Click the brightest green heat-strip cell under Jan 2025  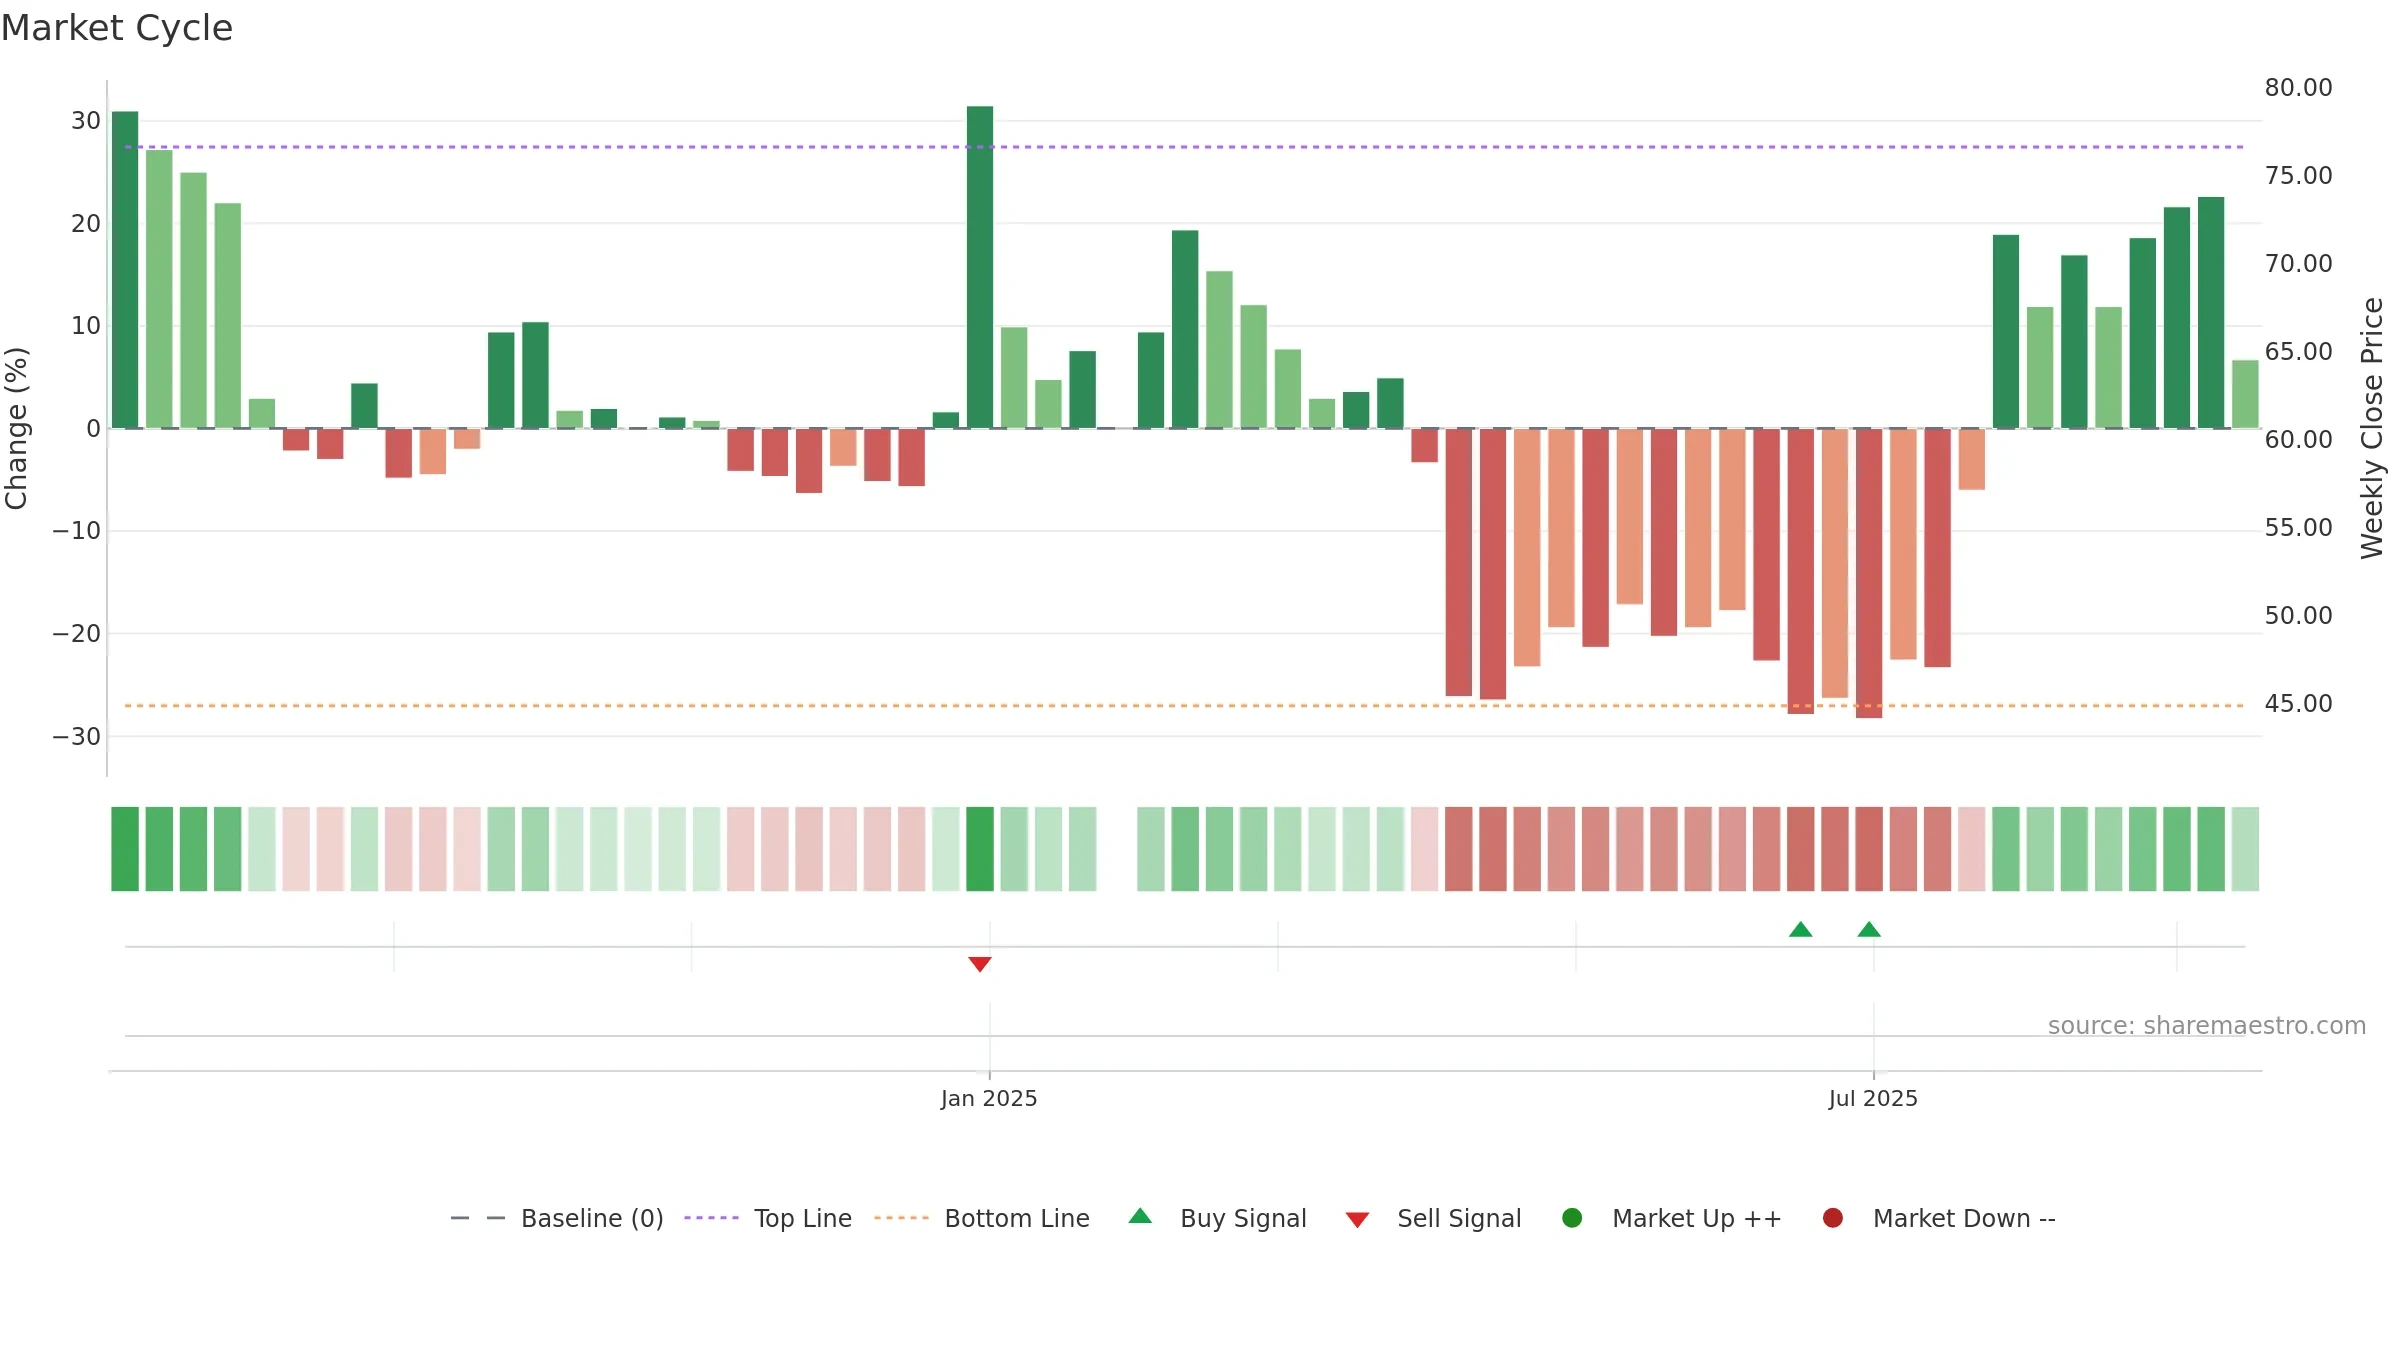coord(980,849)
